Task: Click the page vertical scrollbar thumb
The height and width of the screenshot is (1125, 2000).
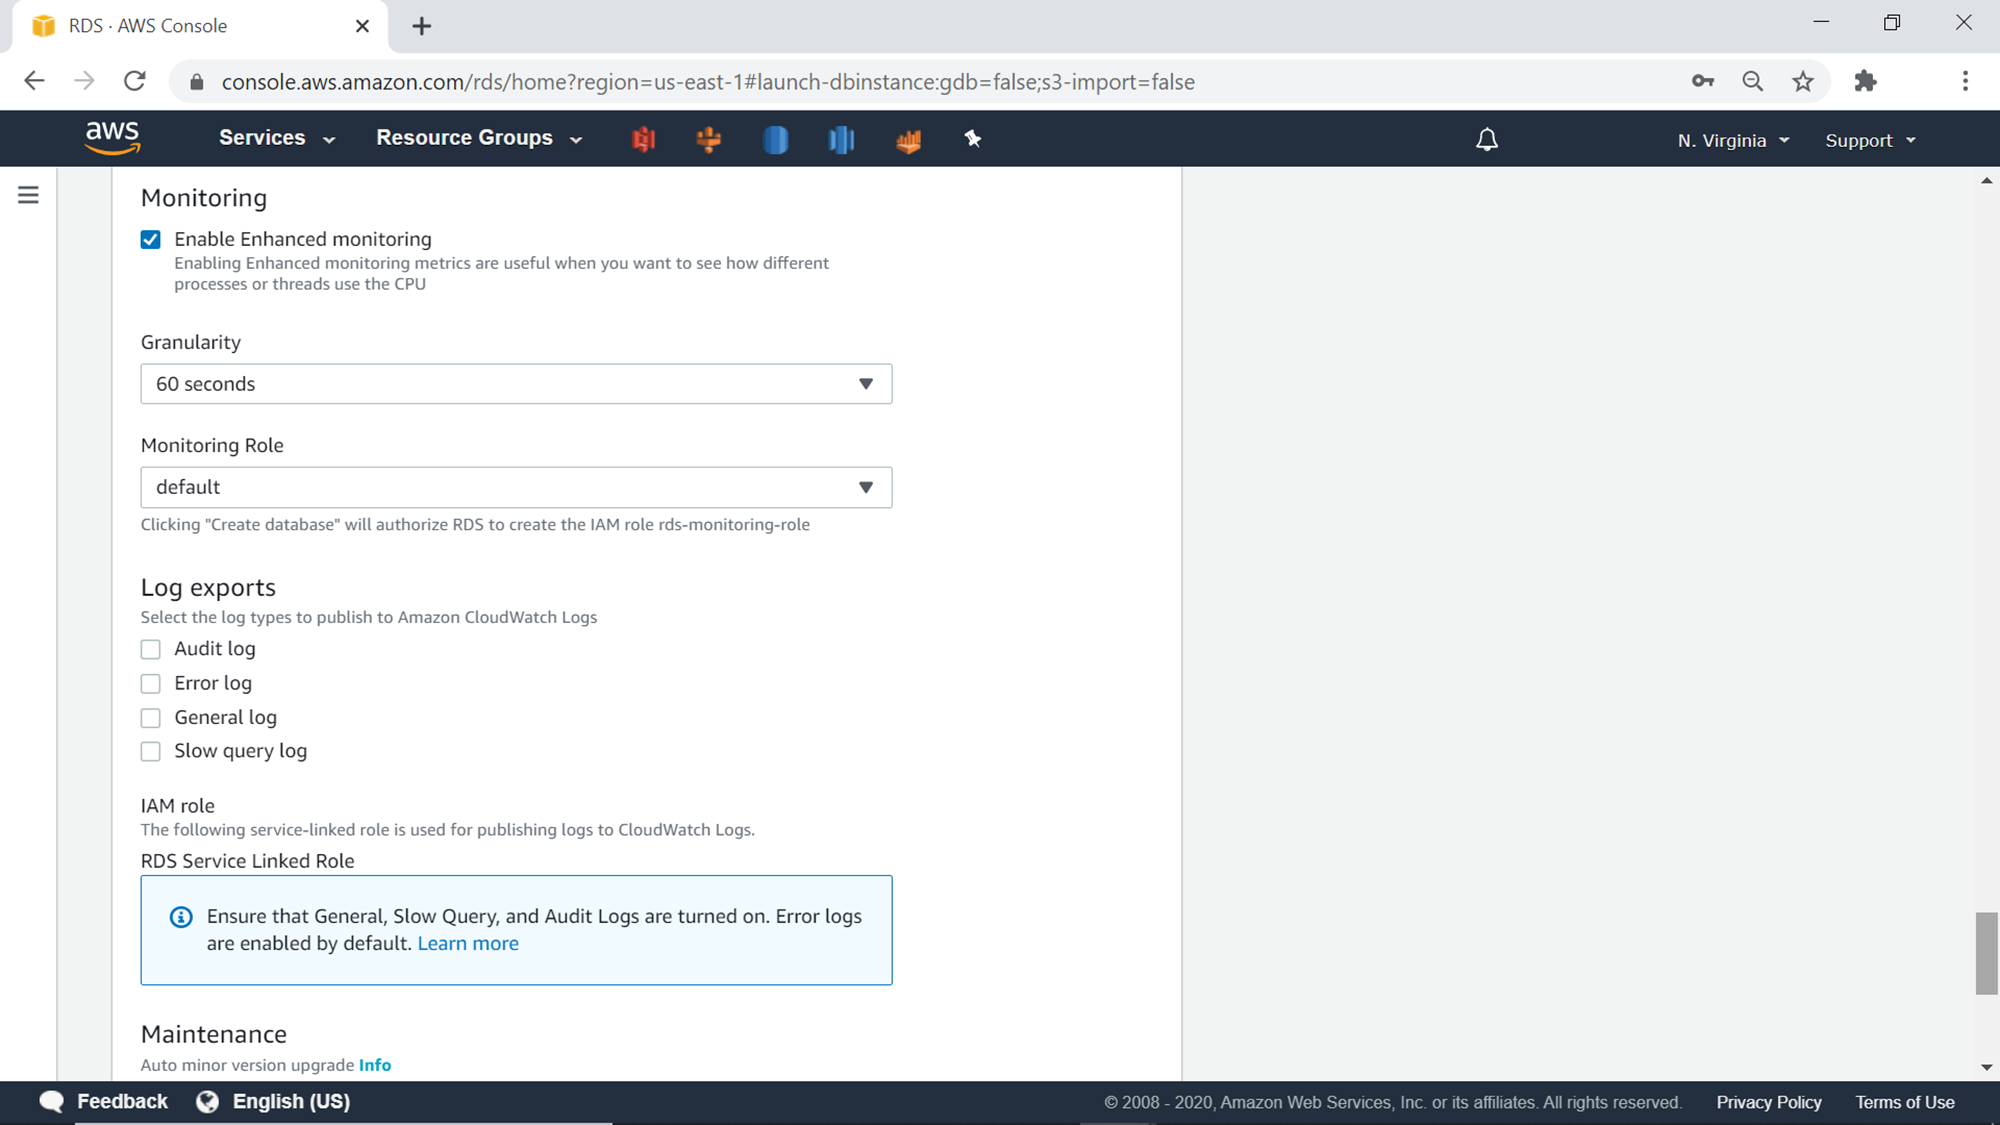Action: tap(1986, 952)
